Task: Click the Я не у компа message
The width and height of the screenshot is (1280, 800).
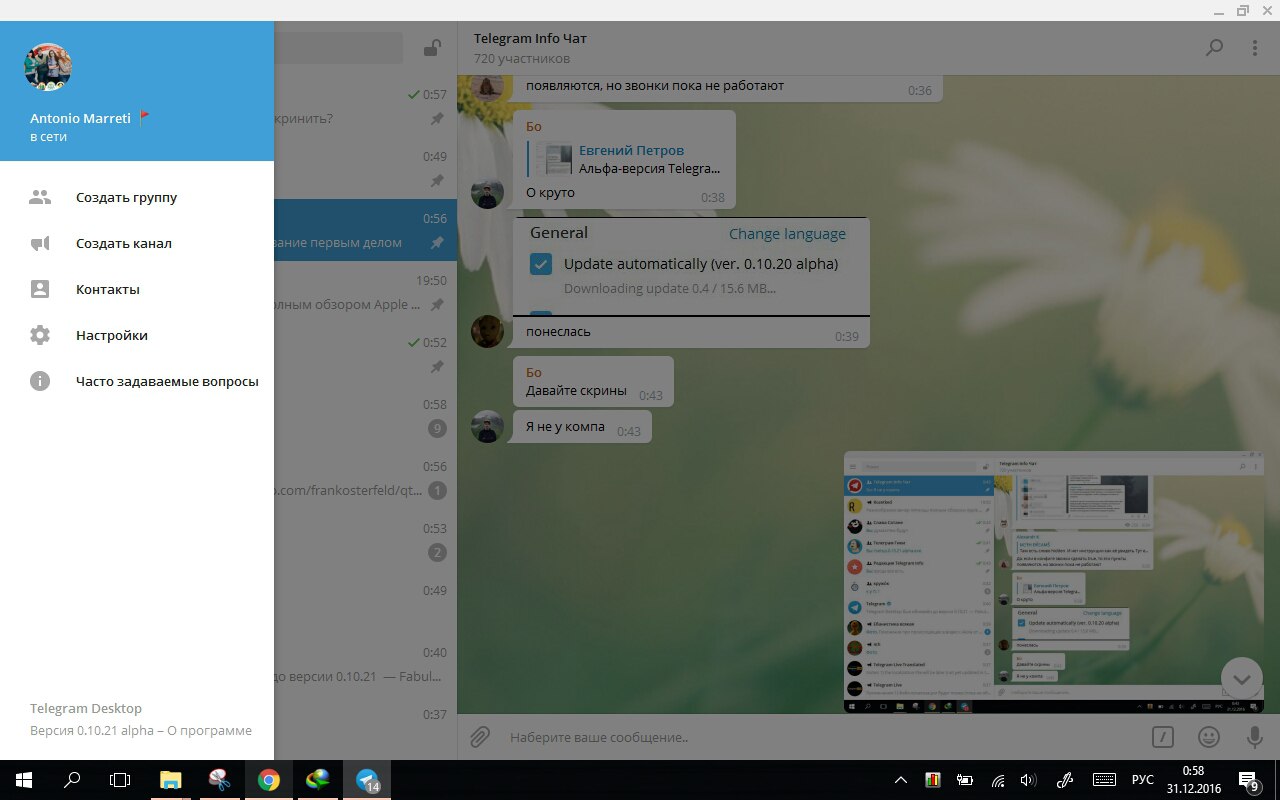Action: [582, 427]
